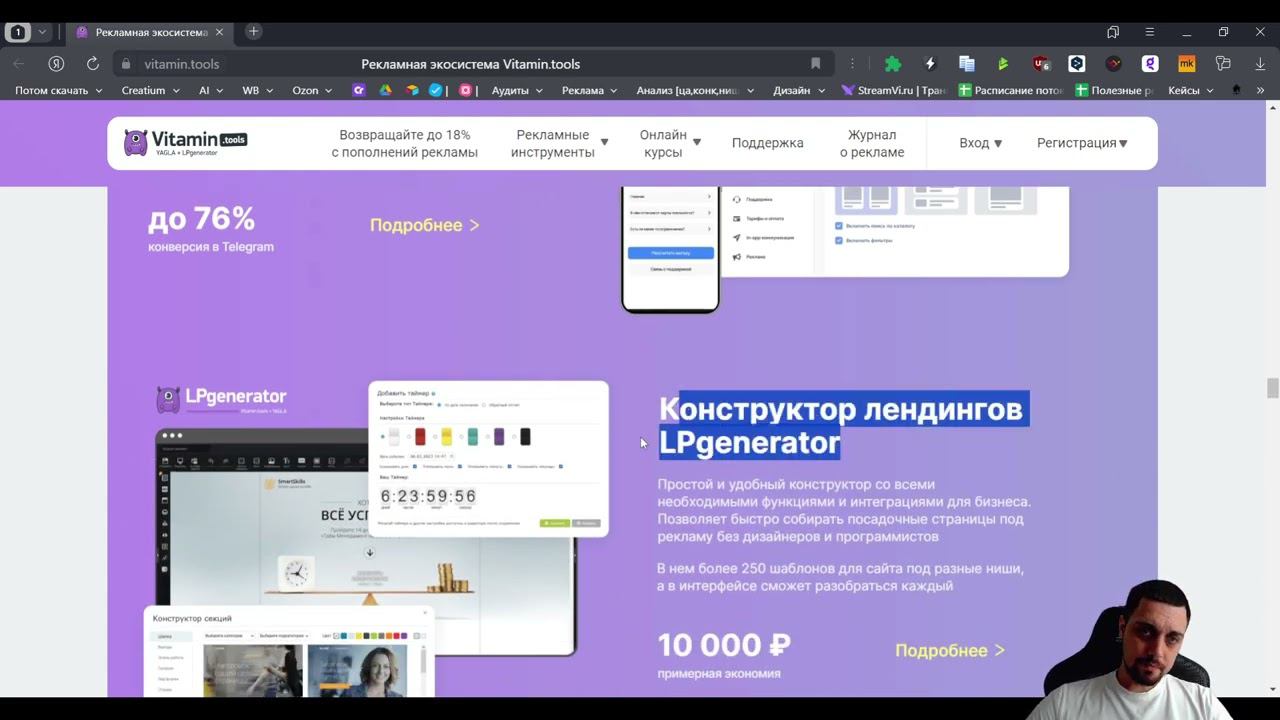Image resolution: width=1280 pixels, height=720 pixels.
Task: Open the orange mk extension
Action: [x=1187, y=64]
